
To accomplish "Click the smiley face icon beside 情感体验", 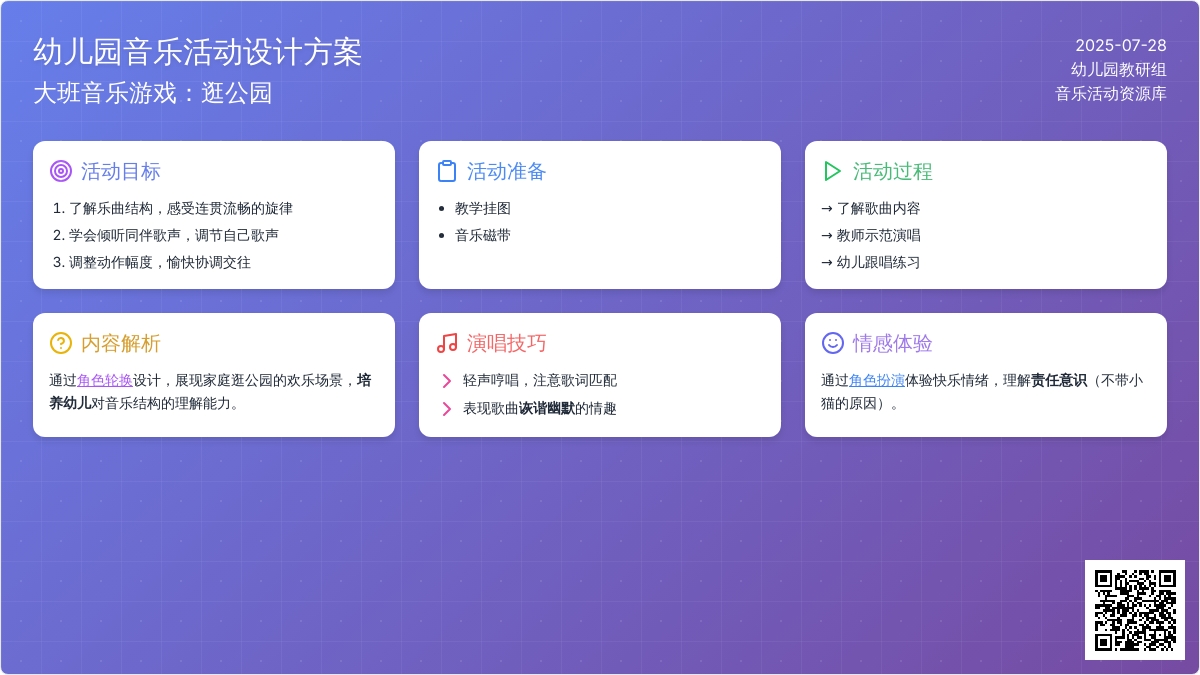I will pos(833,343).
